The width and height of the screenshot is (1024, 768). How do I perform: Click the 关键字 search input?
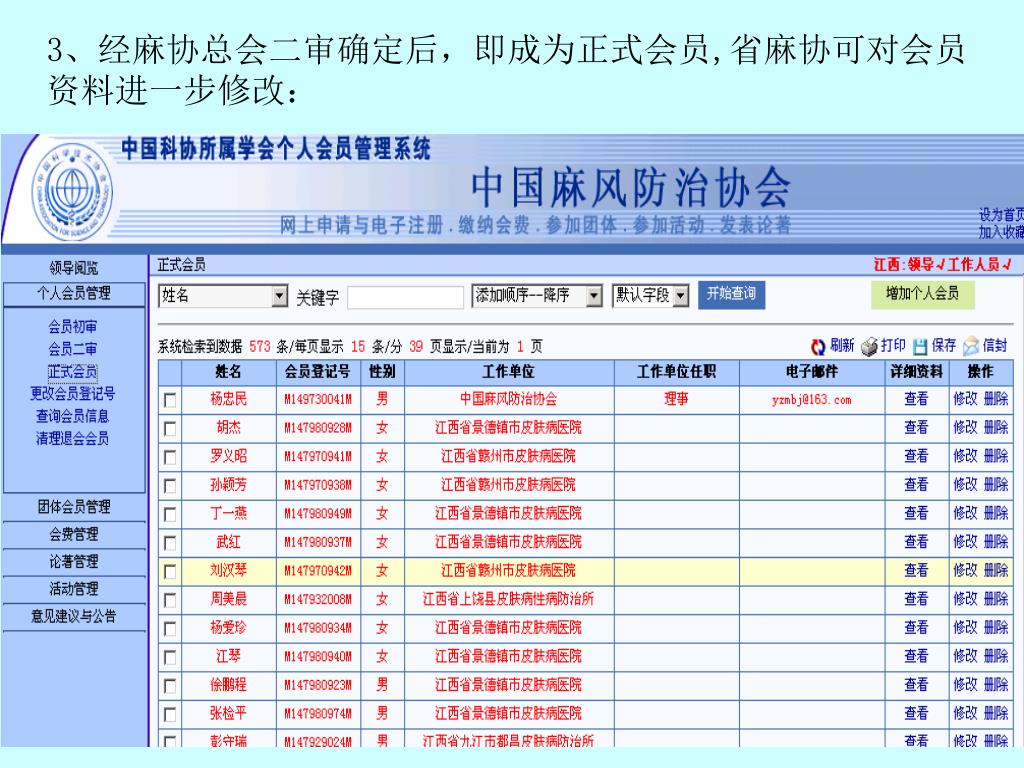click(406, 297)
